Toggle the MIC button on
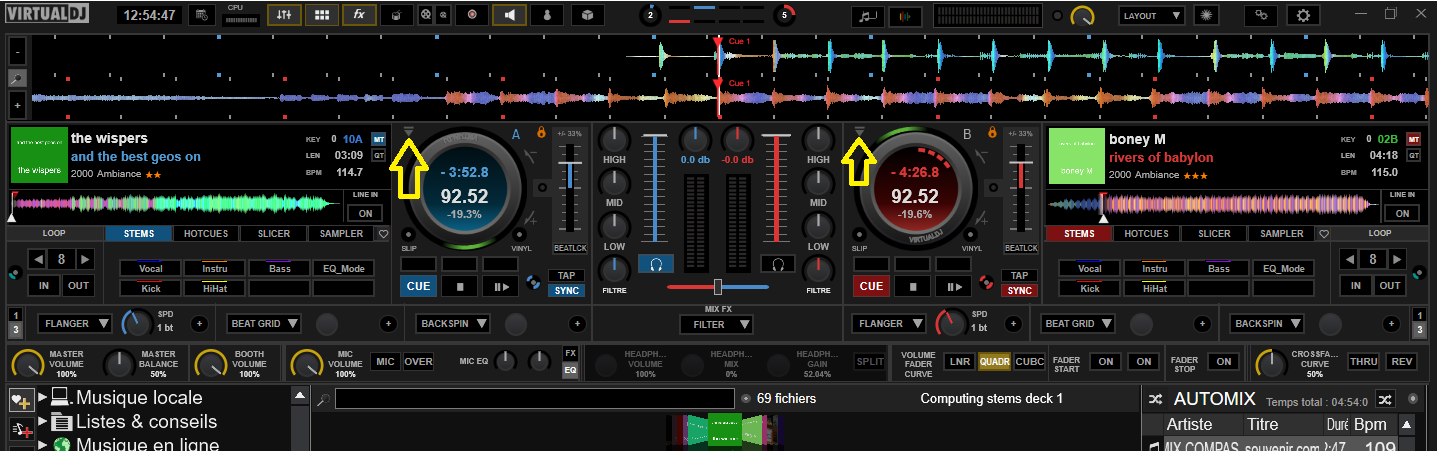The image size is (1440, 451). point(385,361)
